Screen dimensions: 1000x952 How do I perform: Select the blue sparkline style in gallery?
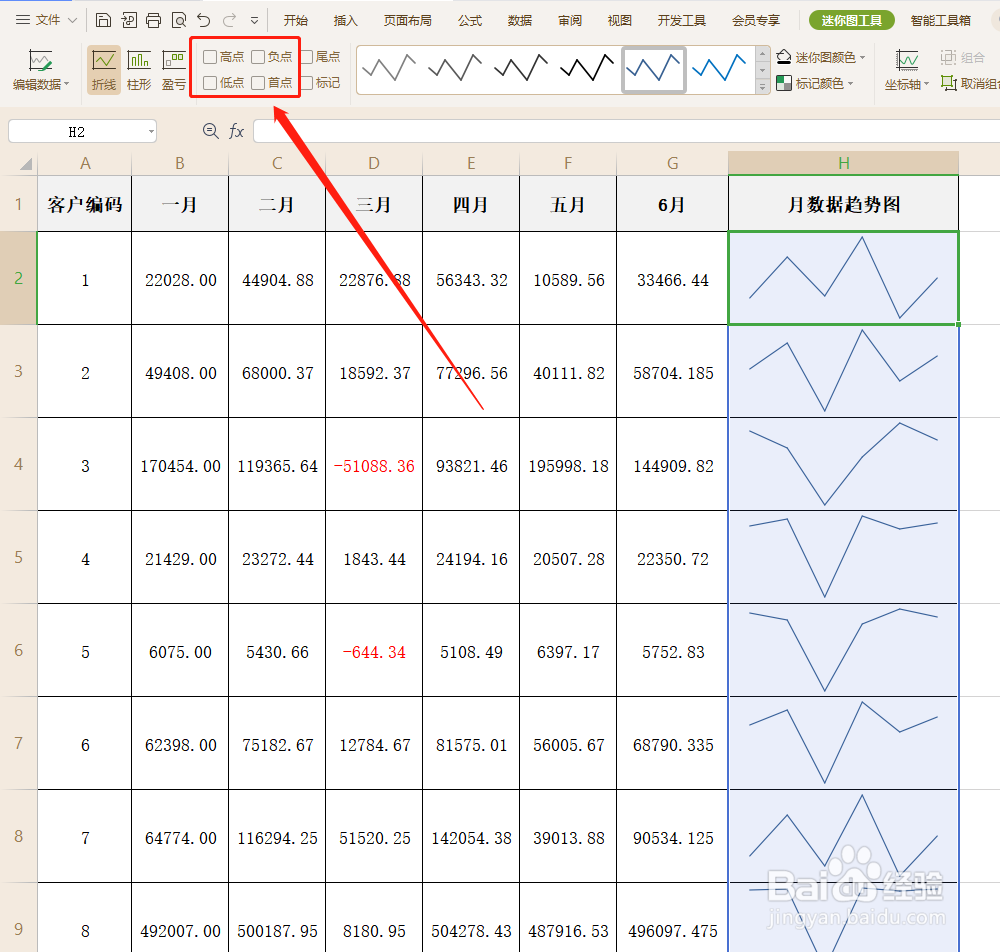tap(653, 69)
